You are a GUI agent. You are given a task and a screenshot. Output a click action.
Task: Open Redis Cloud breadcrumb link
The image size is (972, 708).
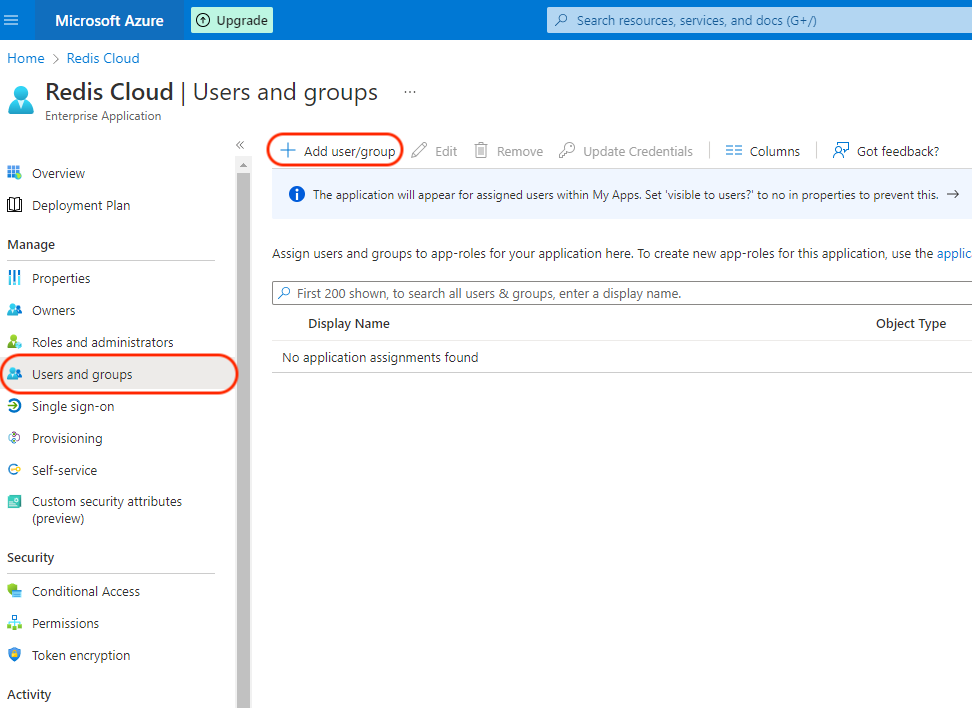[x=103, y=58]
